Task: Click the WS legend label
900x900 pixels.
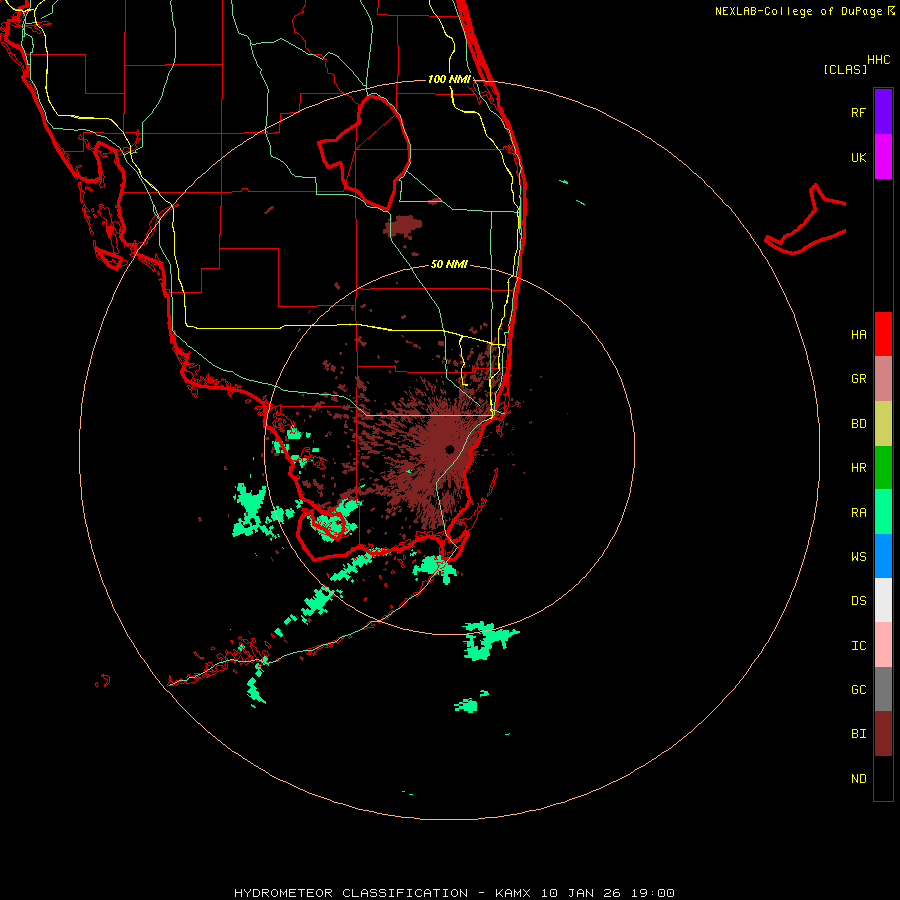Action: (858, 556)
